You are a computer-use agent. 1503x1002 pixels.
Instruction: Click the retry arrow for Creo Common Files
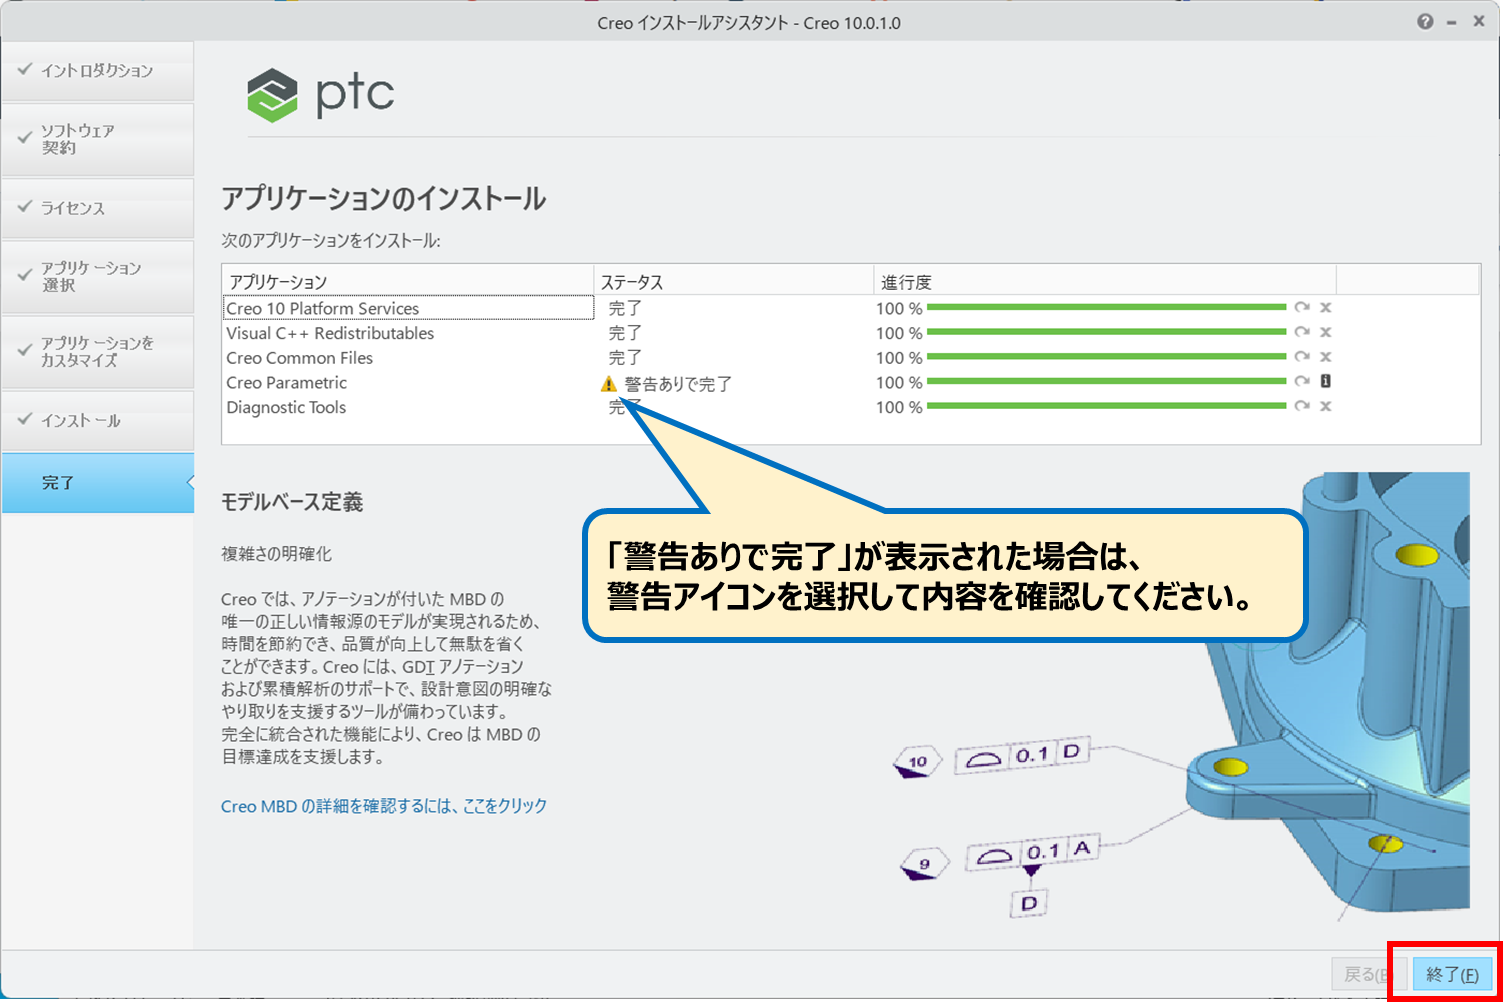click(x=1301, y=357)
